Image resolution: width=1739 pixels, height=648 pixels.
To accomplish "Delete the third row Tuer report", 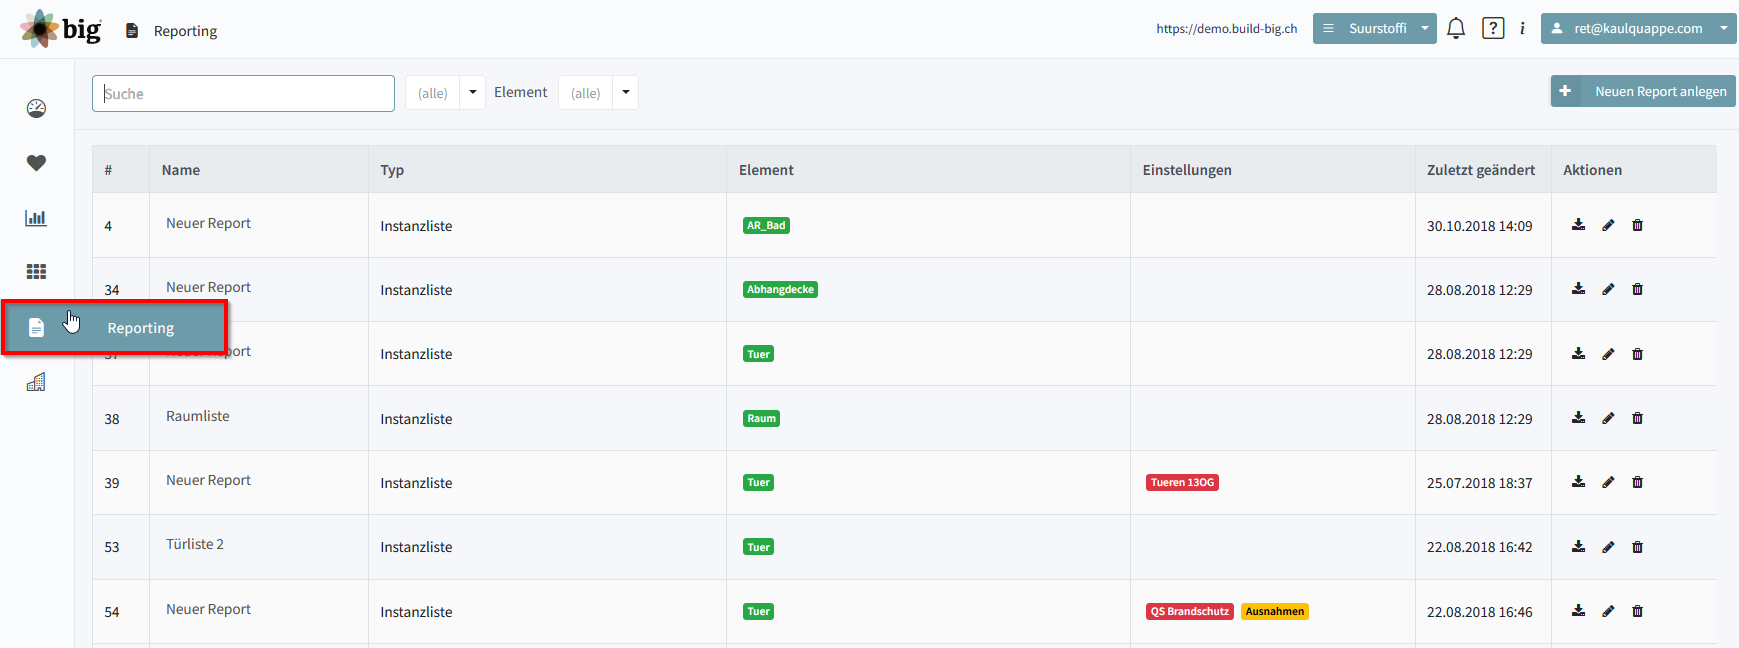I will [1637, 354].
